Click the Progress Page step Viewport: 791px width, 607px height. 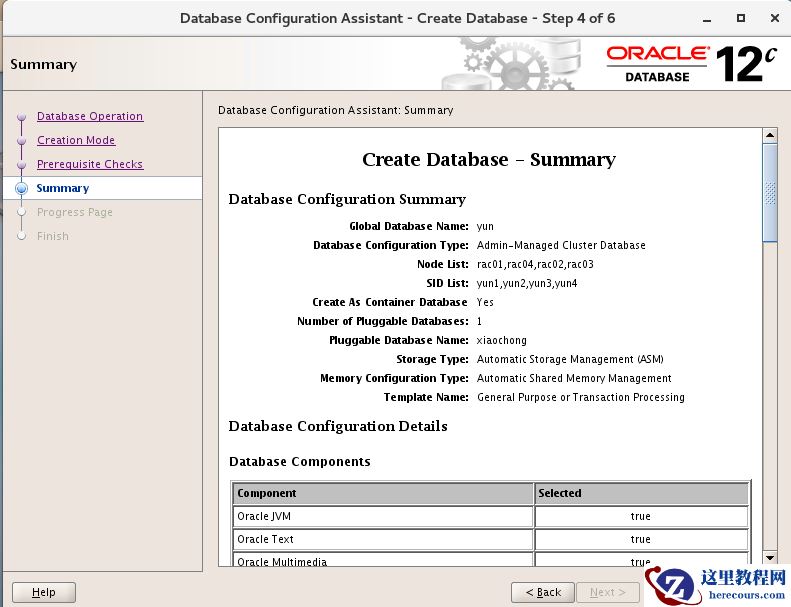75,212
